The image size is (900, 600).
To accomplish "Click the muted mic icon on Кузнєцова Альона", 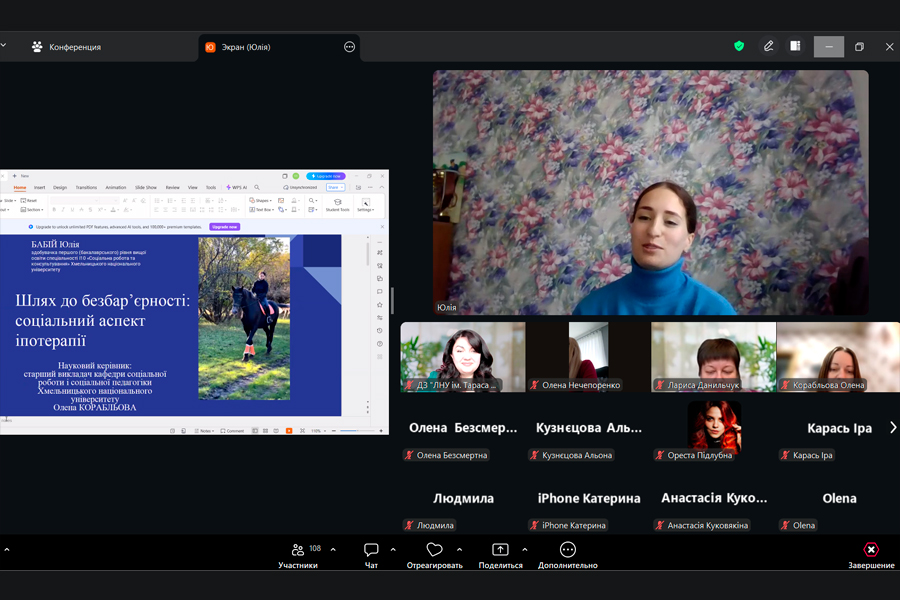I will click(x=534, y=455).
